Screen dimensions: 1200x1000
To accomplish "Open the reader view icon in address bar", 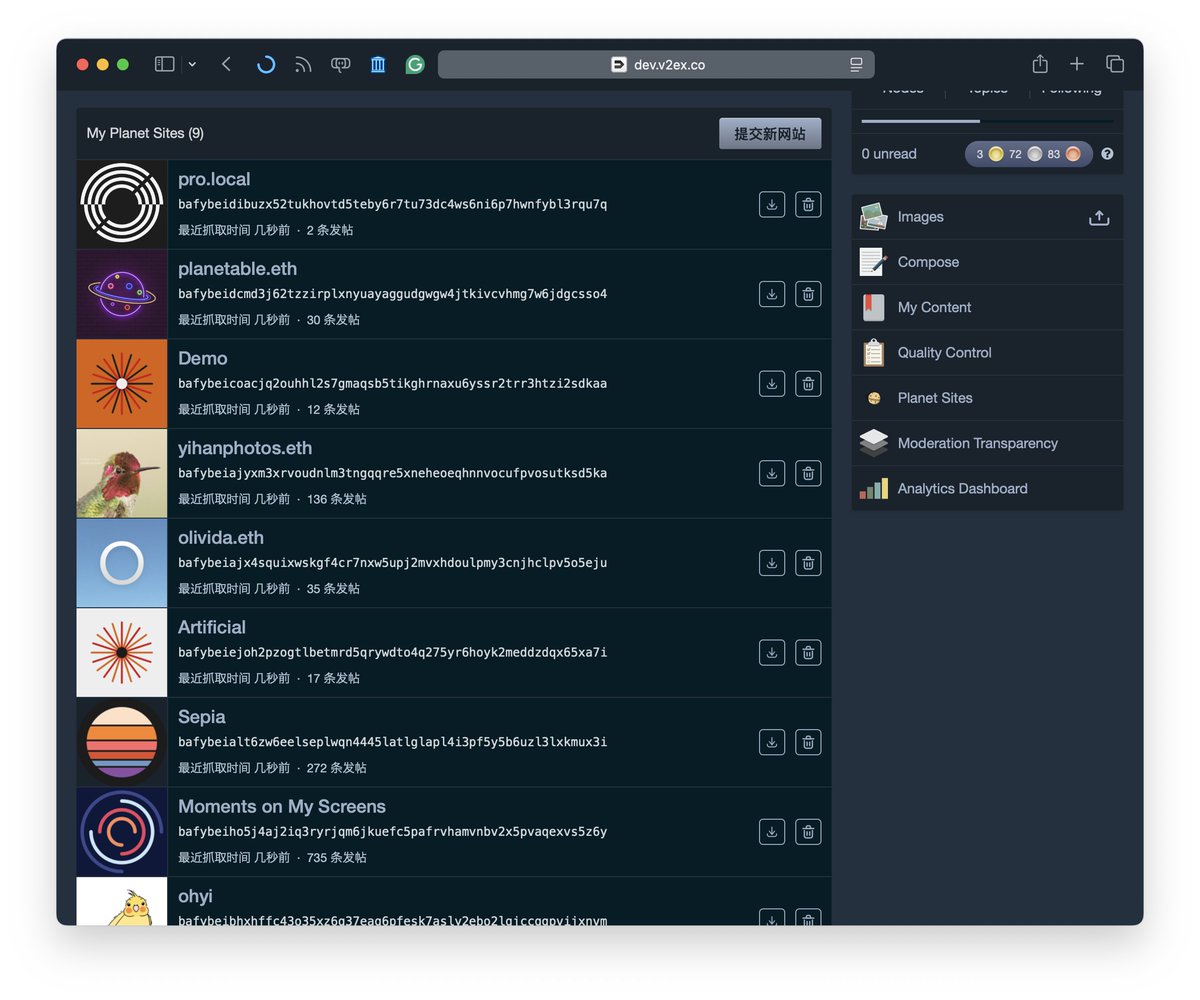I will click(856, 64).
